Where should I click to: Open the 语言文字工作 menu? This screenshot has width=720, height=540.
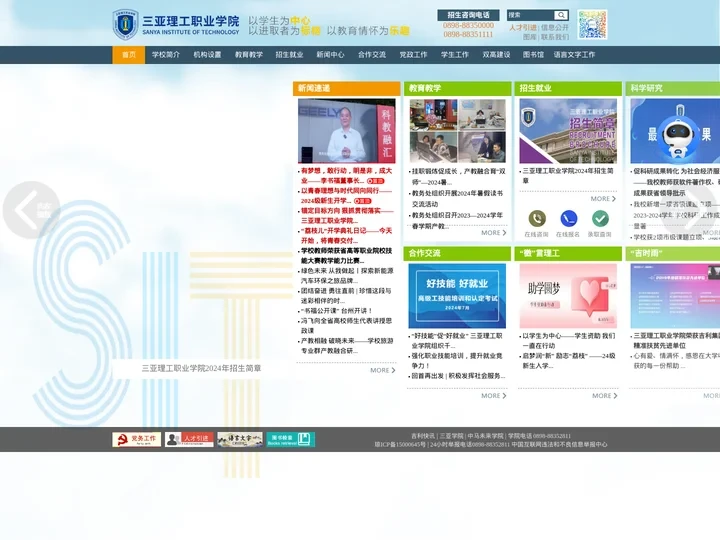coord(574,55)
